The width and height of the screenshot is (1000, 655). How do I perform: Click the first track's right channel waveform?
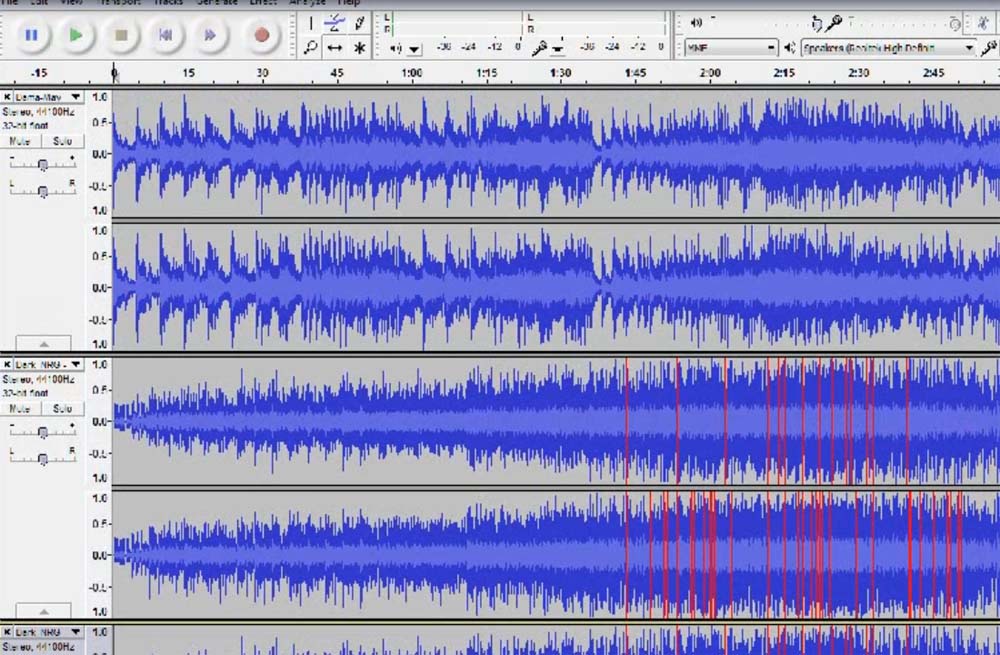pyautogui.click(x=555, y=287)
